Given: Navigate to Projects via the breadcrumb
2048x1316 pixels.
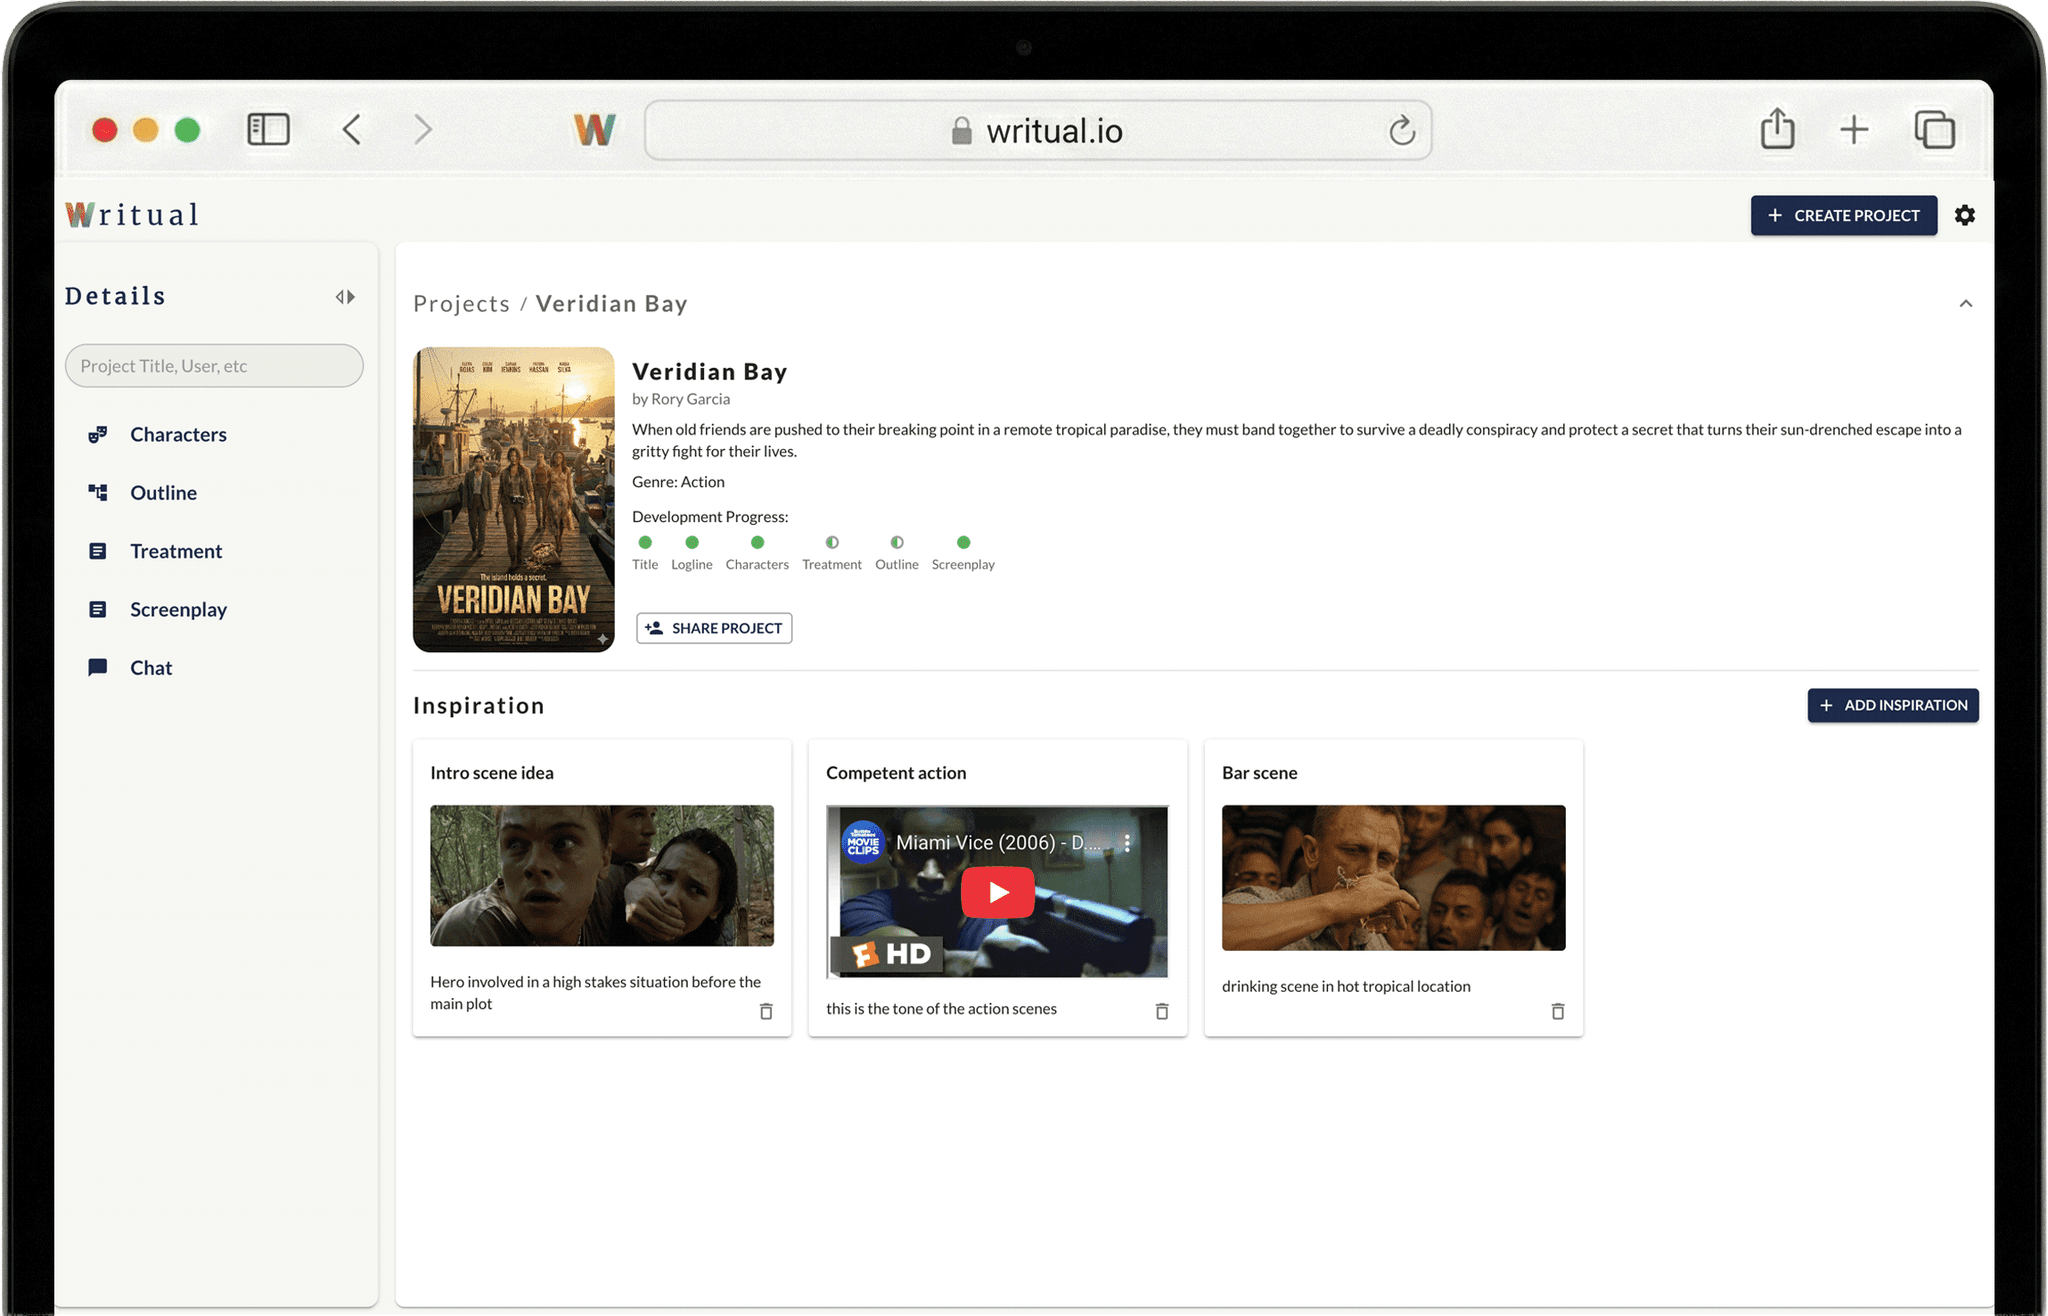Looking at the screenshot, I should pos(461,303).
